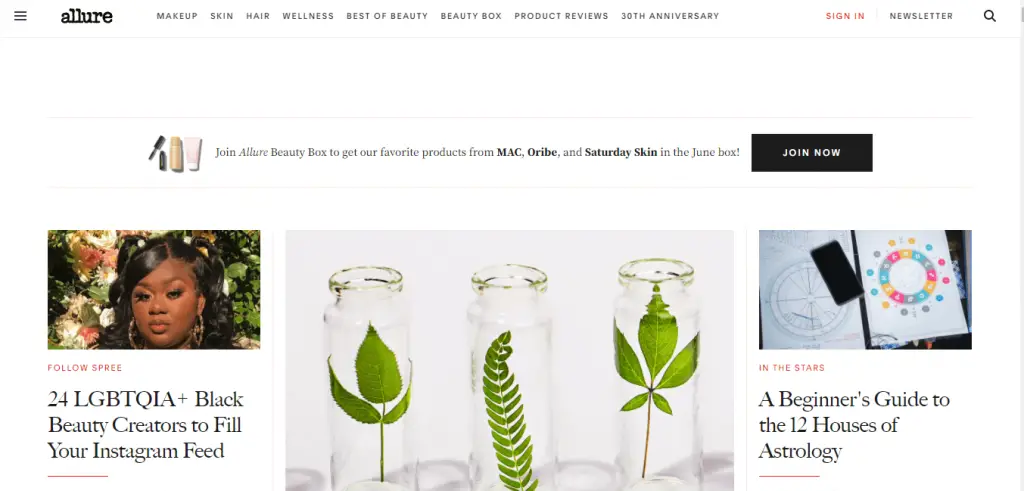The image size is (1024, 491).
Task: Click the Follow Spree category label
Action: [85, 368]
